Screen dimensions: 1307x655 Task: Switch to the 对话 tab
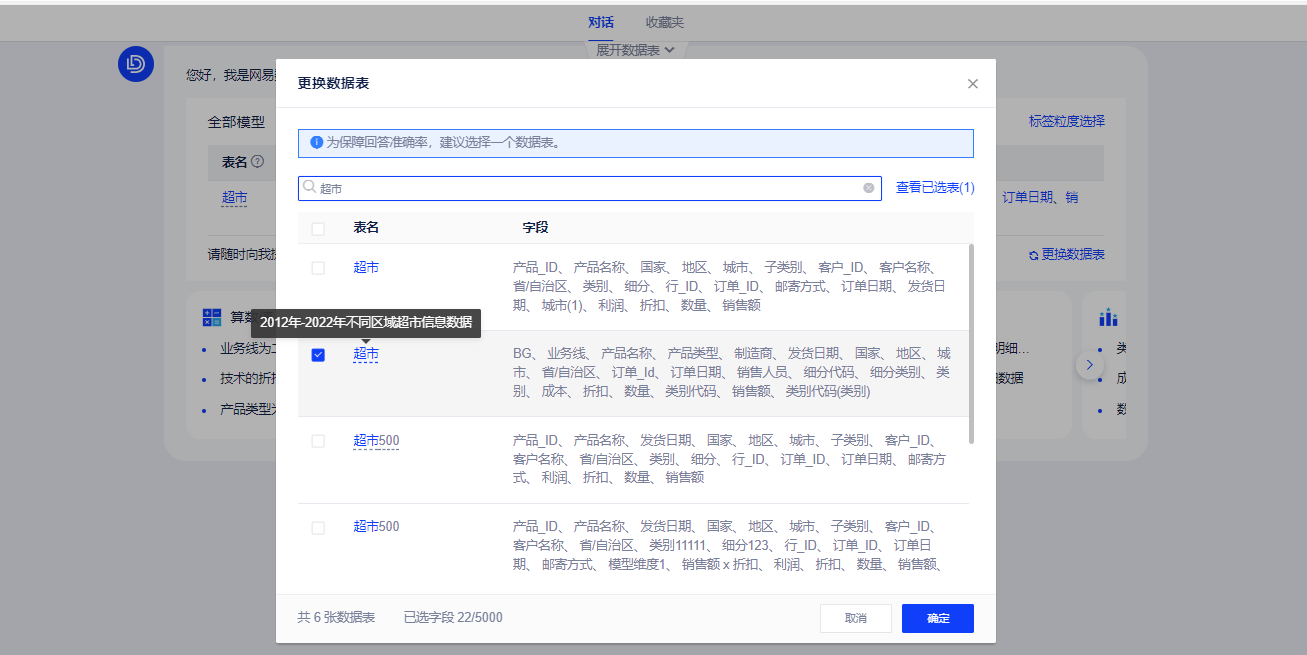tap(601, 22)
